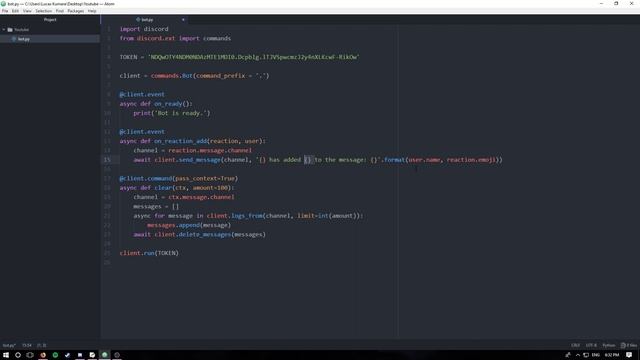Switch the ENG input language
The width and height of the screenshot is (640, 360).
596,355
